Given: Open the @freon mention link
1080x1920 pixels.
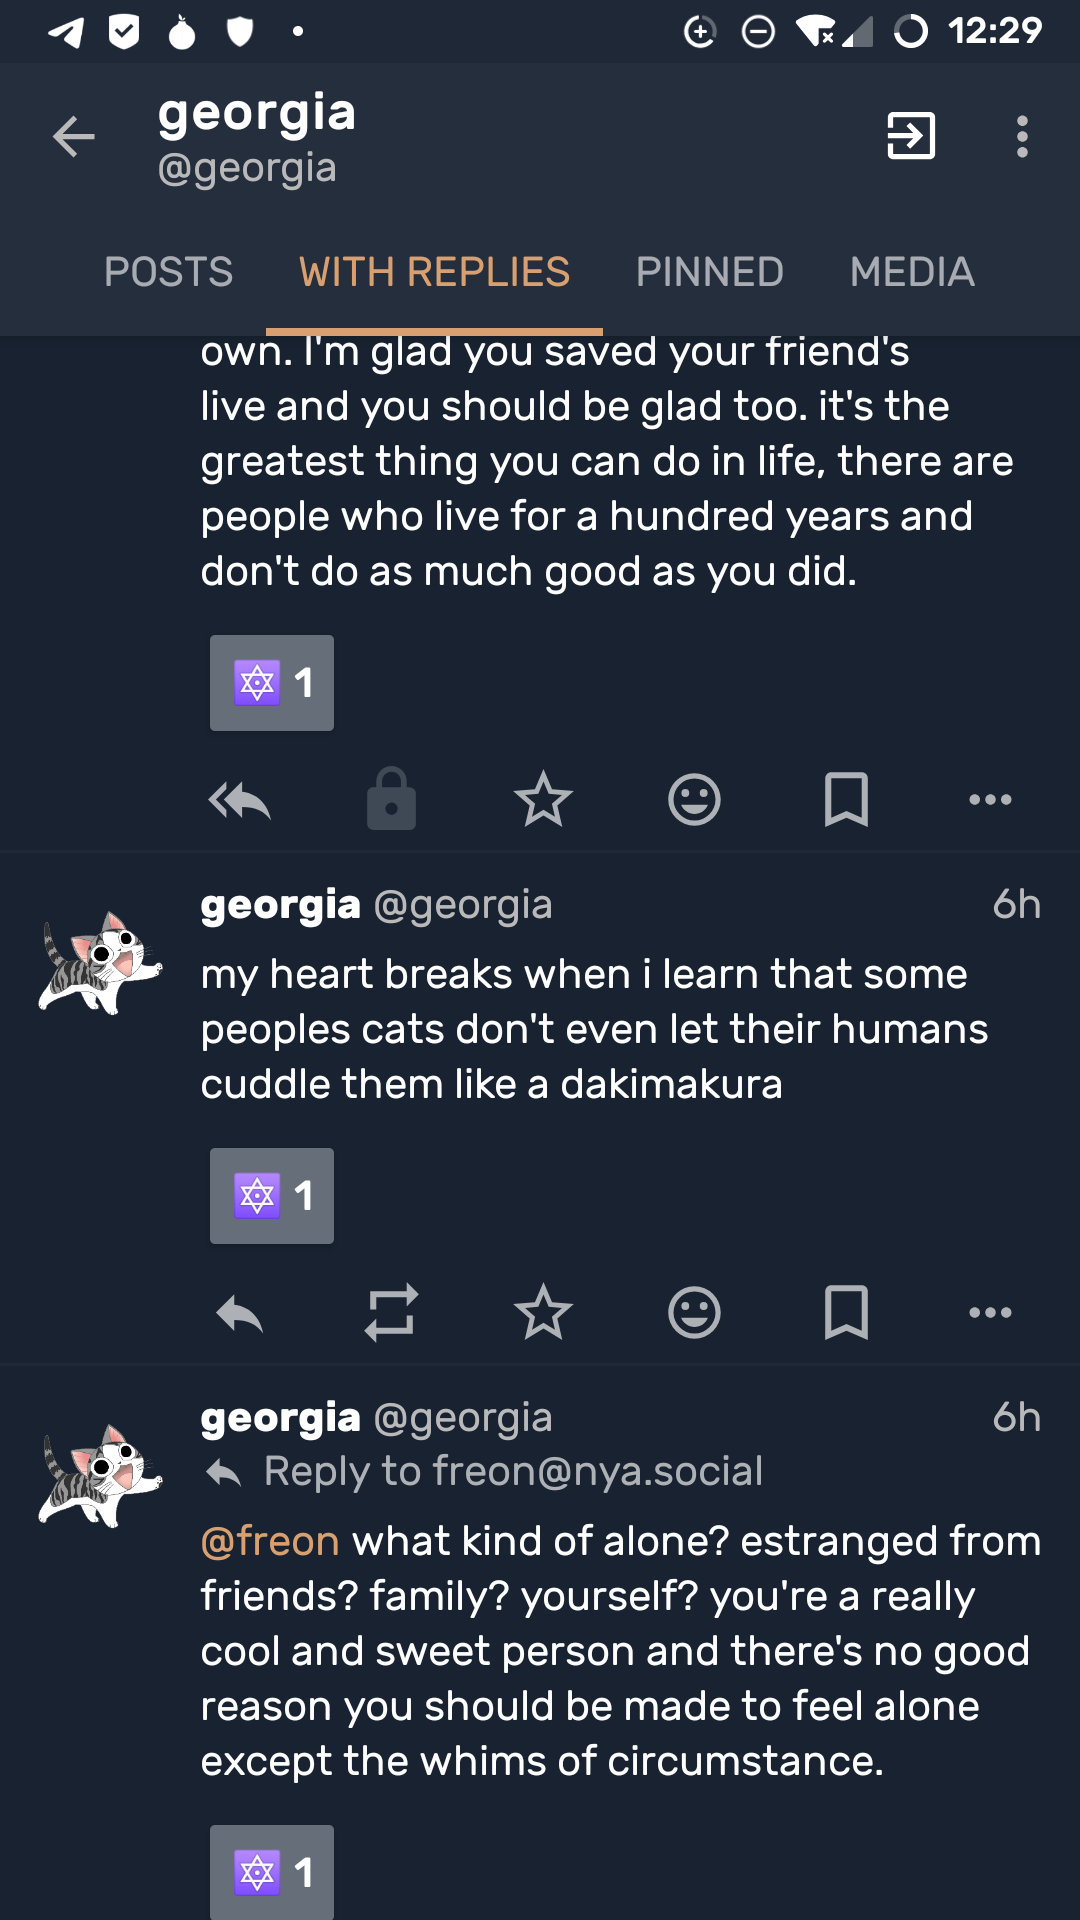Looking at the screenshot, I should click(270, 1541).
